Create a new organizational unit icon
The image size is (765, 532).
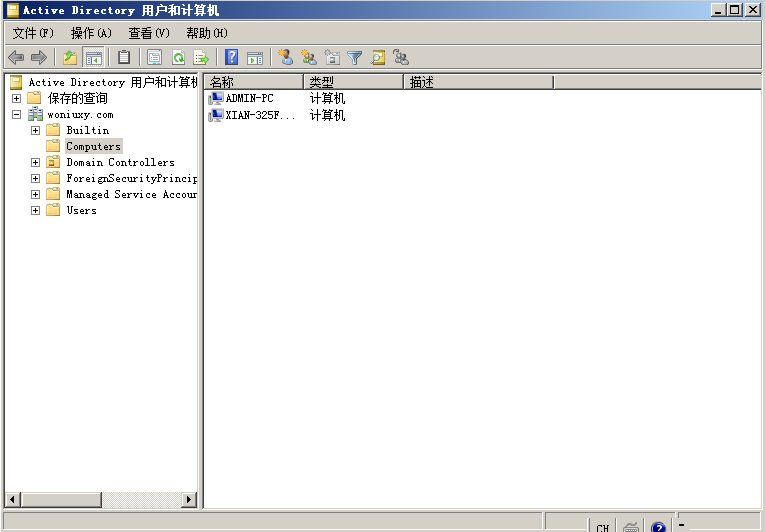click(332, 57)
